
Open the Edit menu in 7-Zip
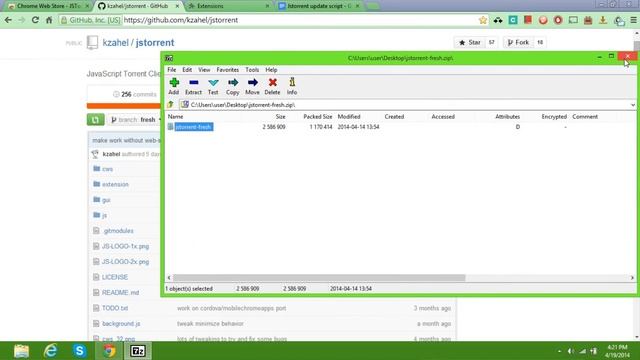coord(187,70)
